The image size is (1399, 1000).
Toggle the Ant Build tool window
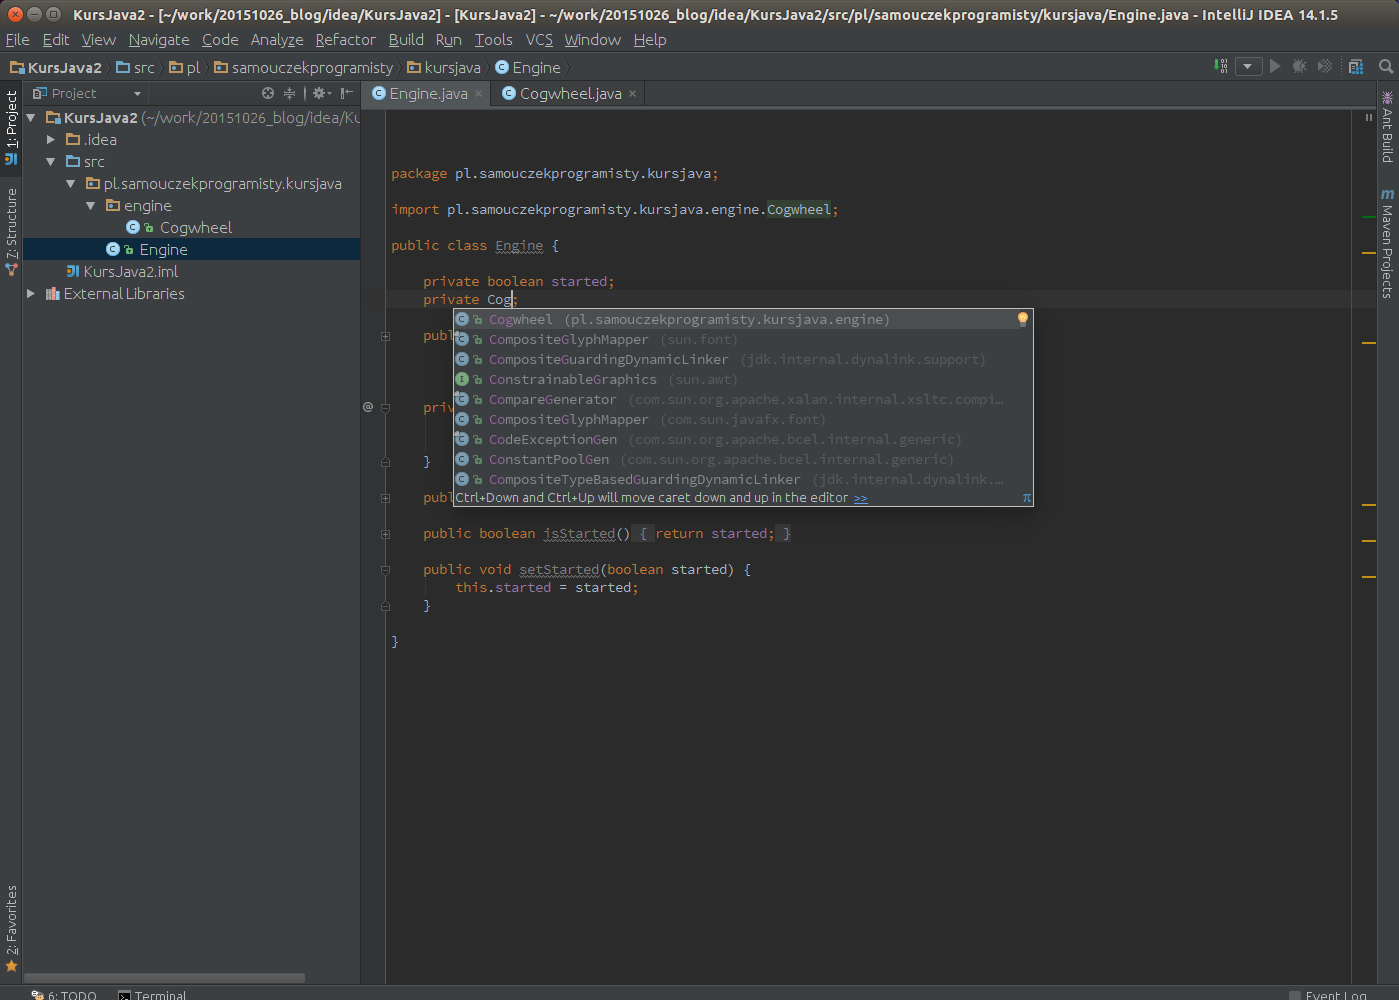pos(1388,127)
